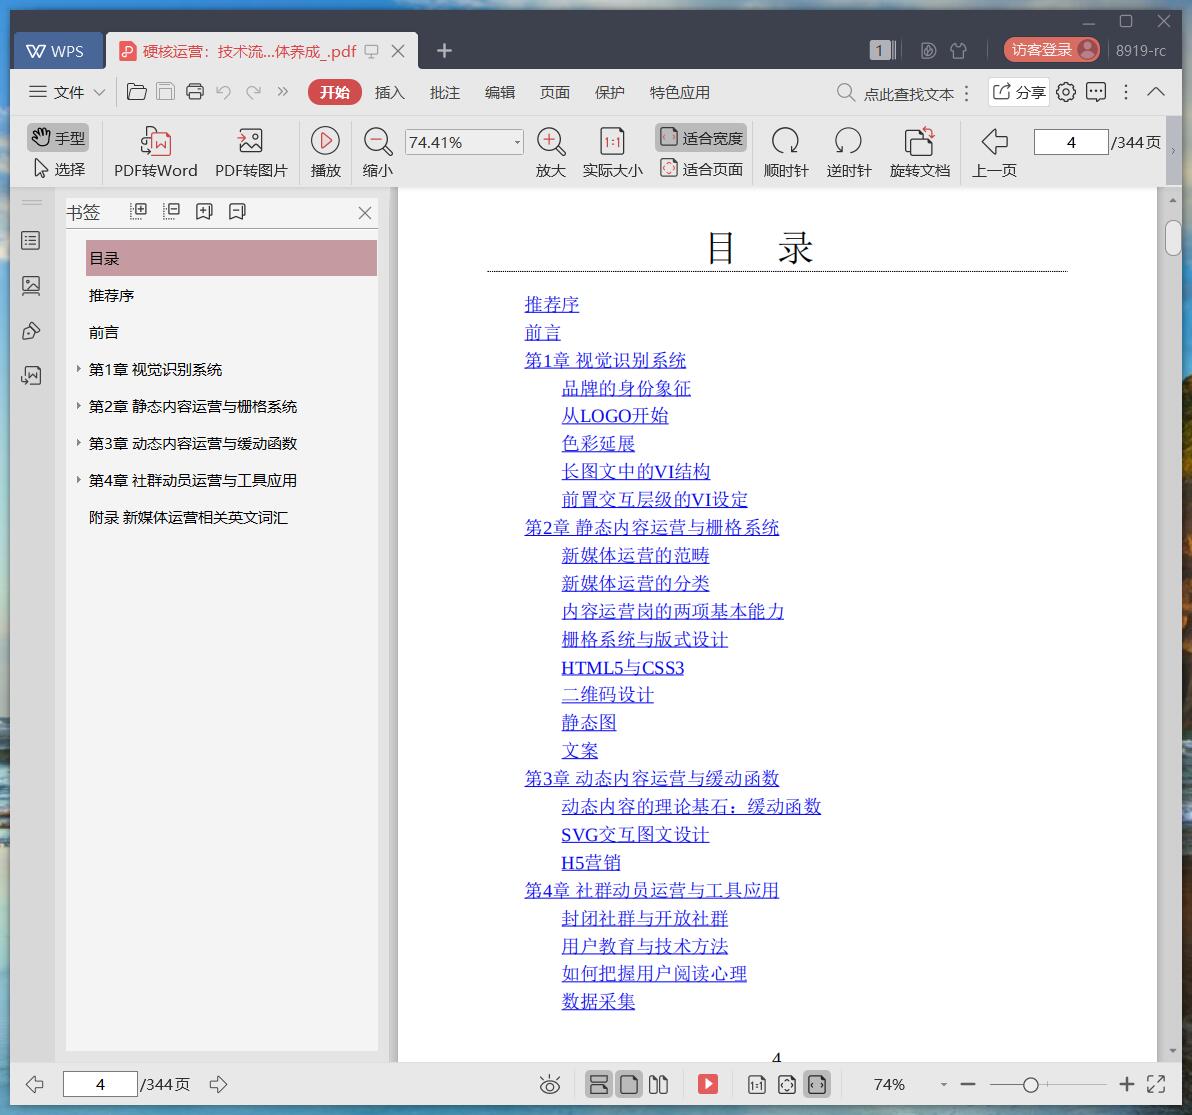Print the document
The height and width of the screenshot is (1115, 1192).
195,92
